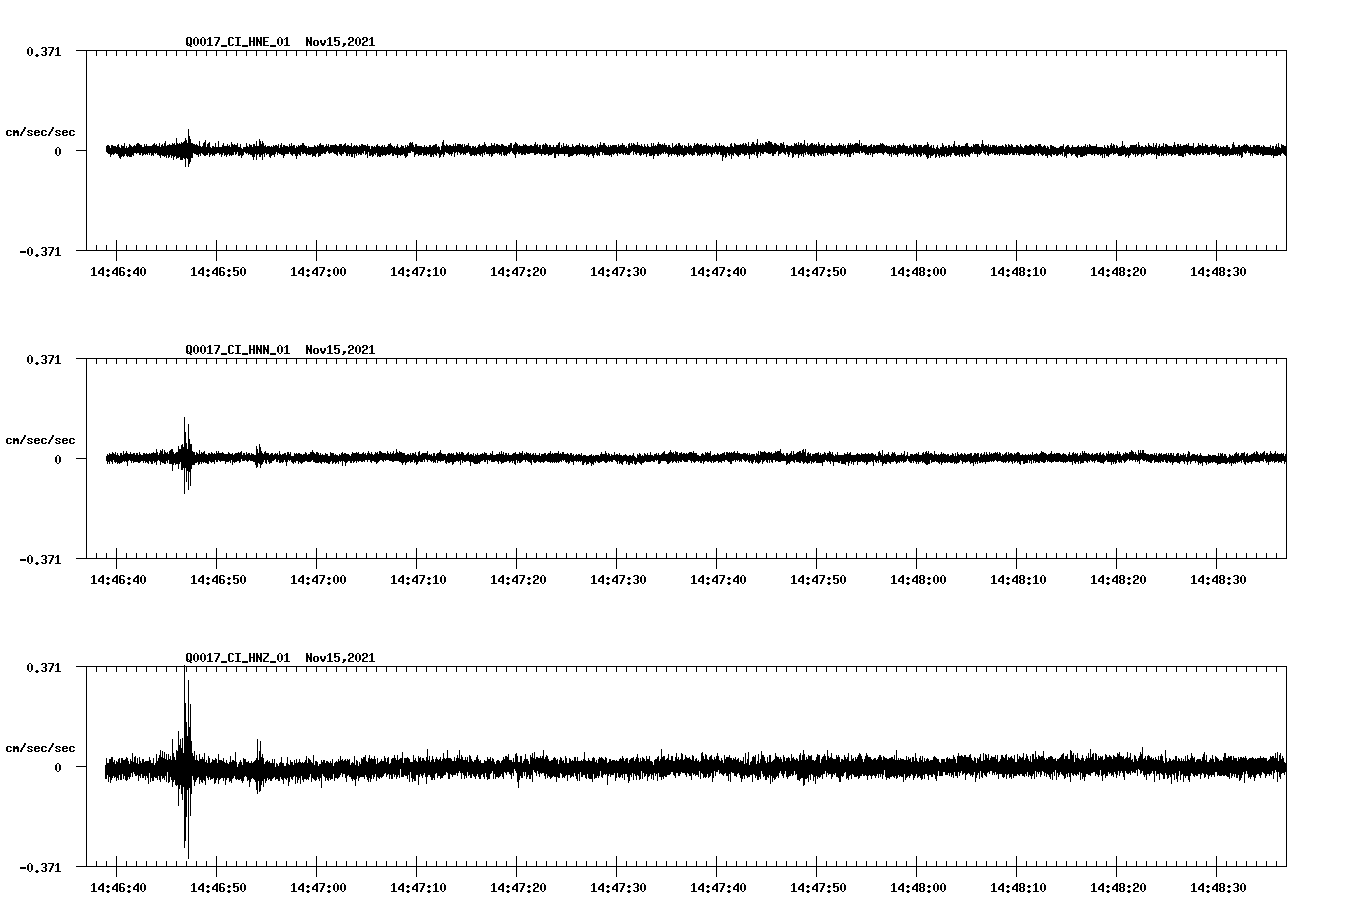Click the 14:47:10 time label under HNE plot

click(x=418, y=272)
